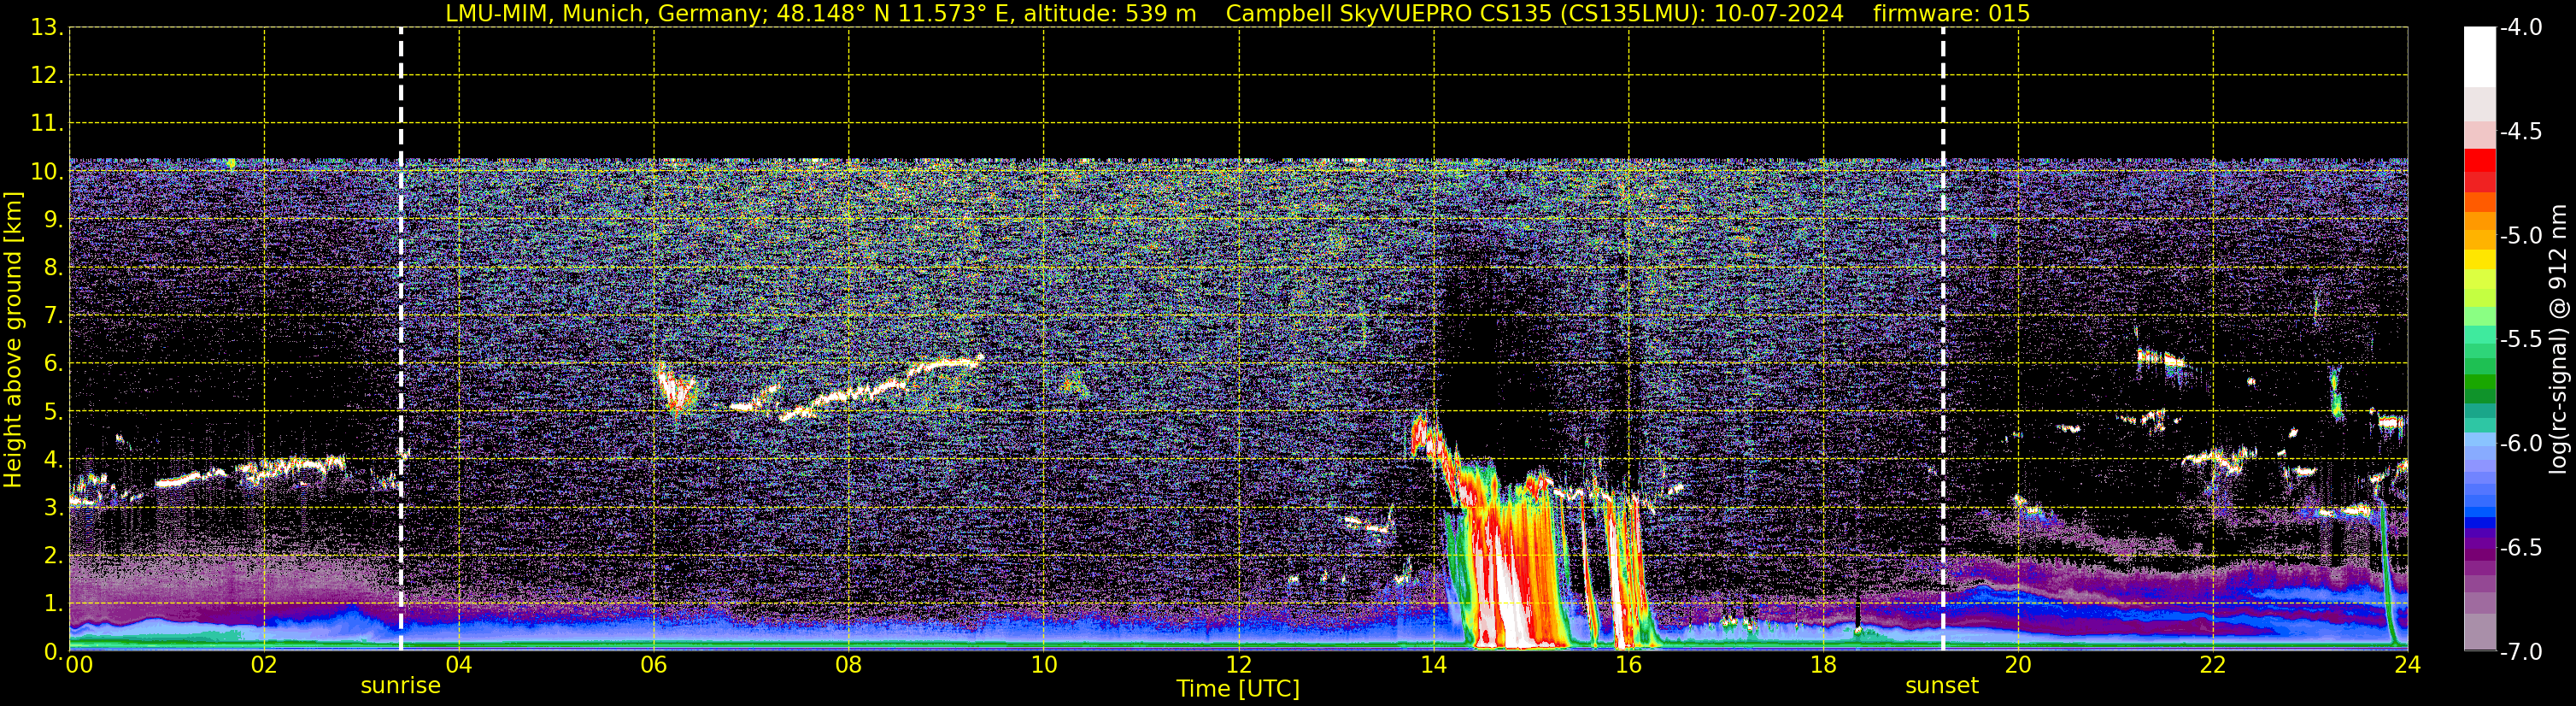Click the '8.' height tick label
Viewport: 2576px width, 706px height.
tap(53, 268)
